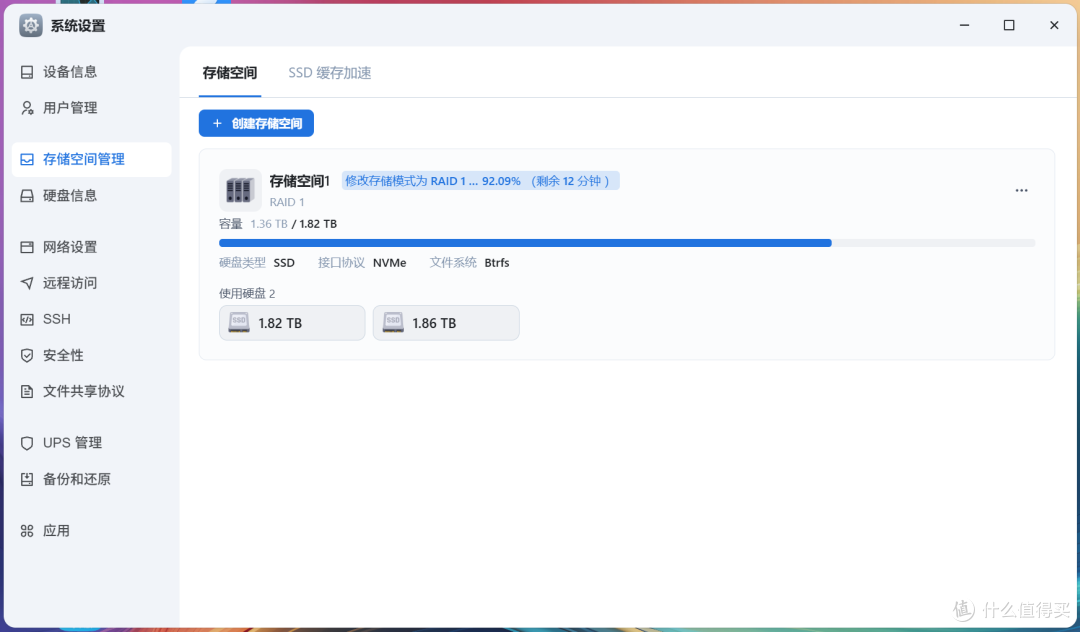Open 安全性 settings
The height and width of the screenshot is (632, 1080).
pos(92,355)
